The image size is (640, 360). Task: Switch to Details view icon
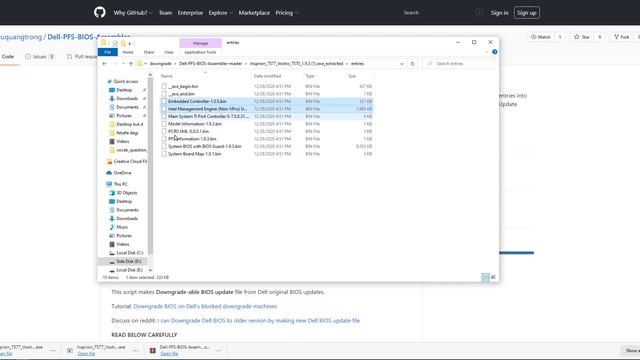coord(485,277)
